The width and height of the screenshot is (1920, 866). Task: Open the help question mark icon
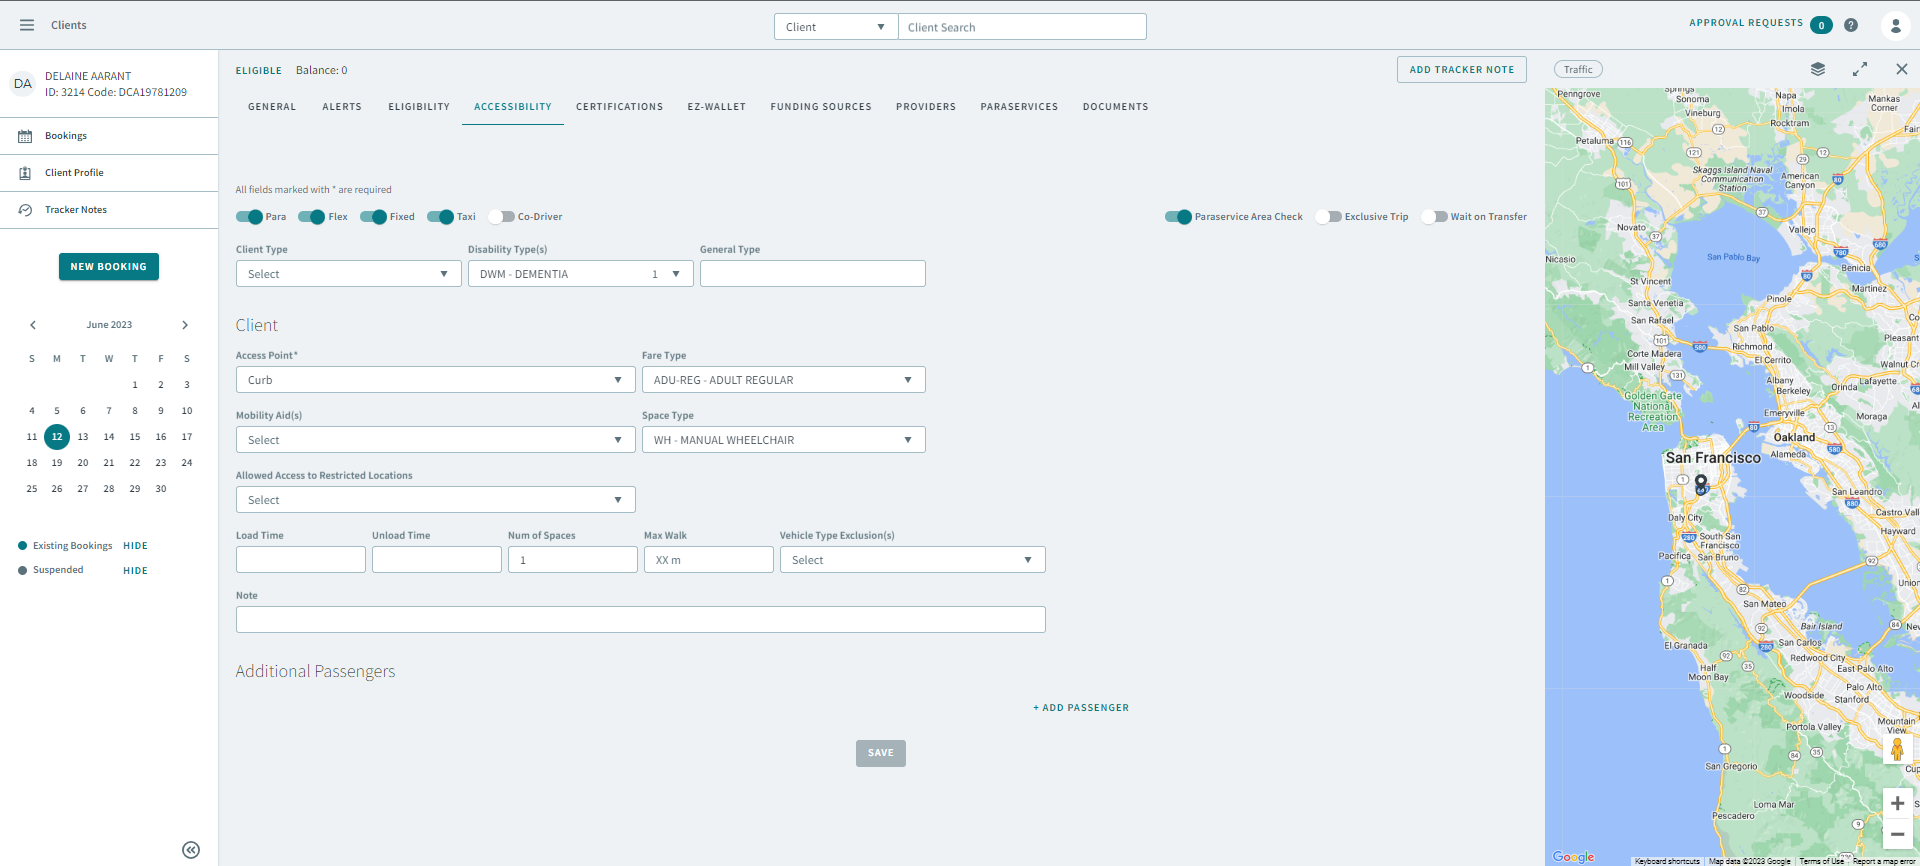pos(1851,25)
